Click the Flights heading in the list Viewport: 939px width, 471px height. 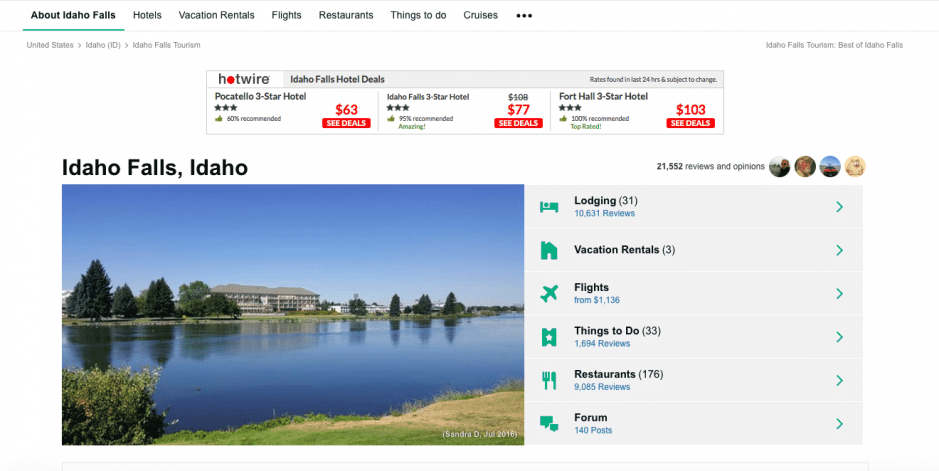[591, 287]
